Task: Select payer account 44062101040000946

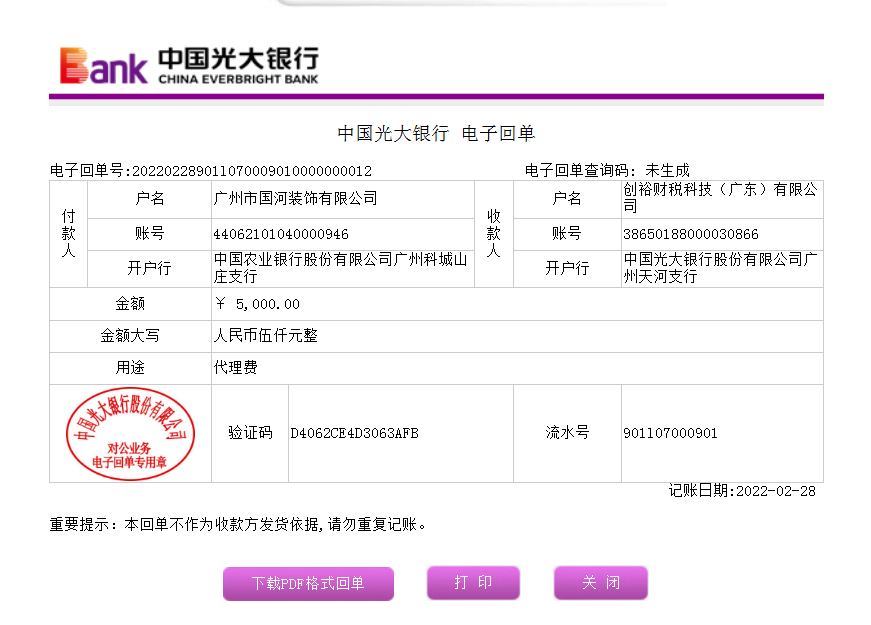Action: coord(281,234)
